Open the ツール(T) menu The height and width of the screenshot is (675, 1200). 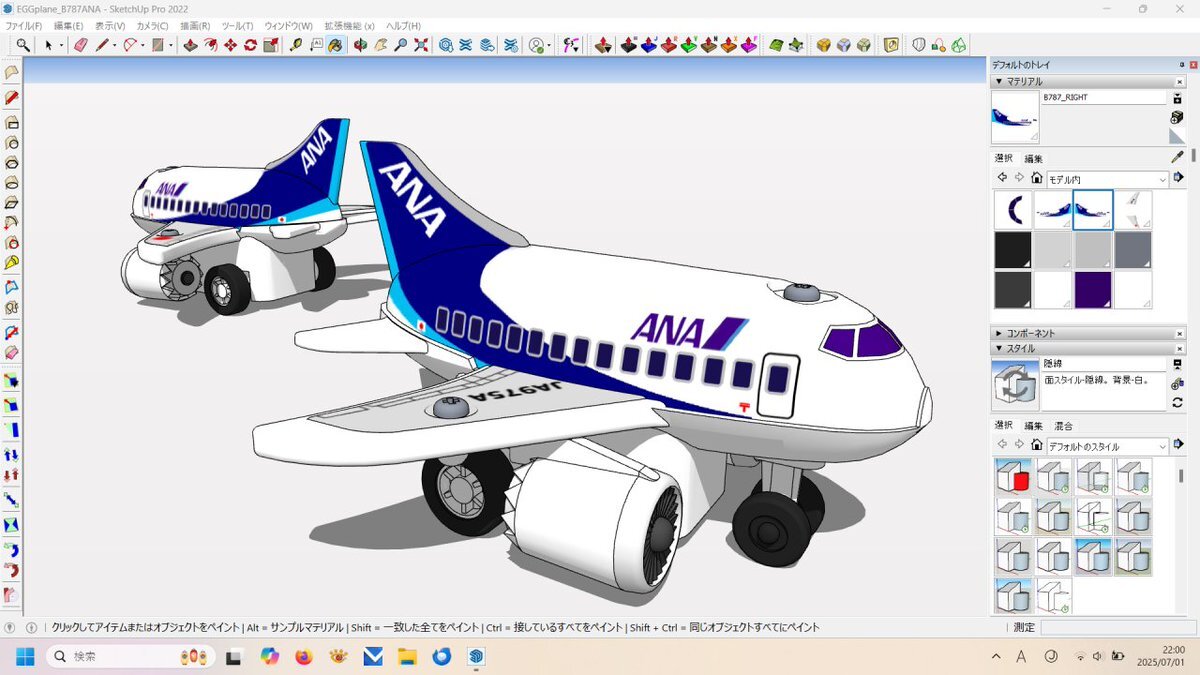click(237, 25)
